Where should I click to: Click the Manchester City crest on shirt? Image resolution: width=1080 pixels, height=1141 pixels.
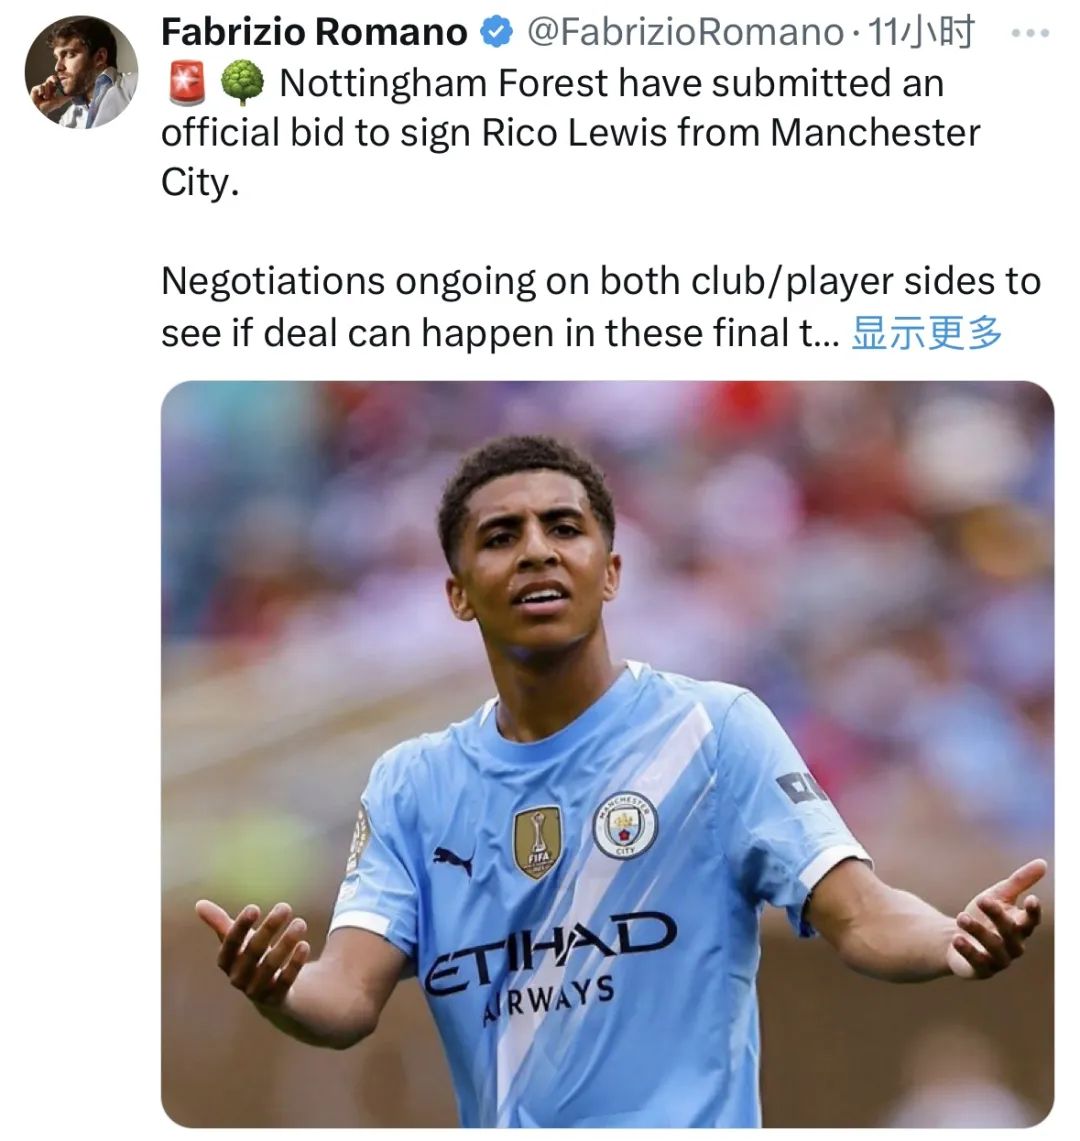pyautogui.click(x=624, y=824)
